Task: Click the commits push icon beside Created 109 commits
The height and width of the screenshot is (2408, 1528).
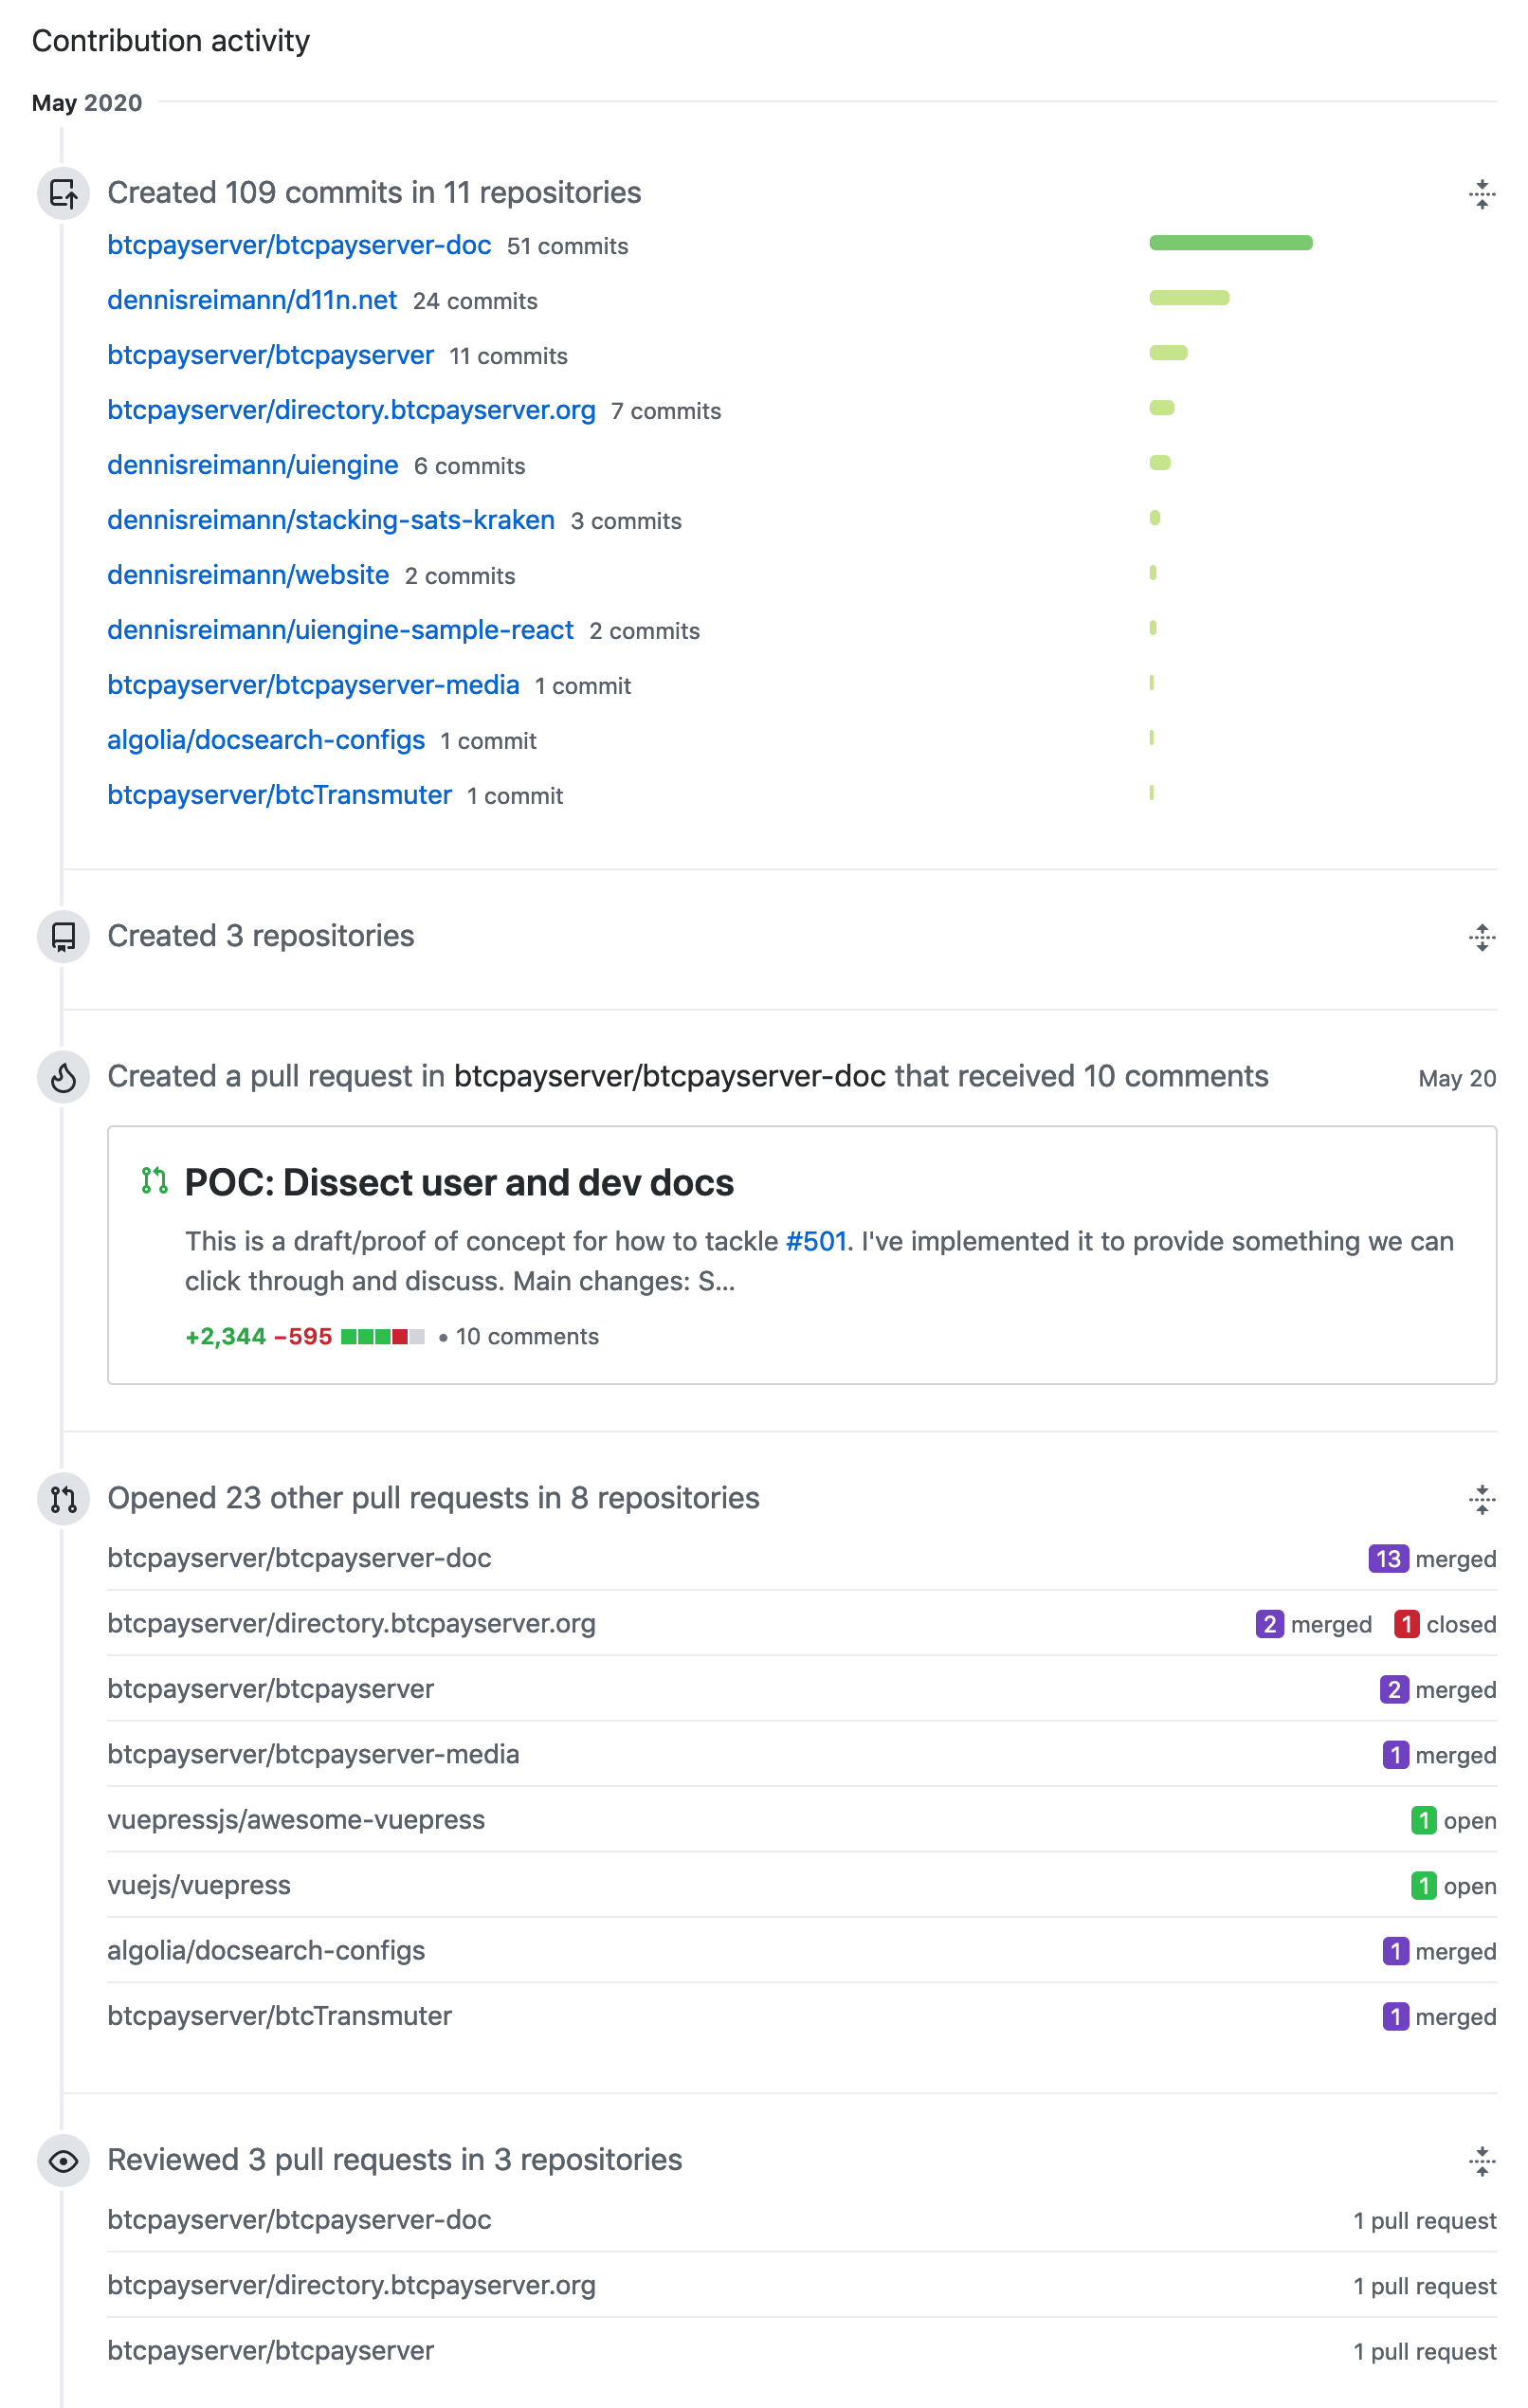Action: [63, 193]
